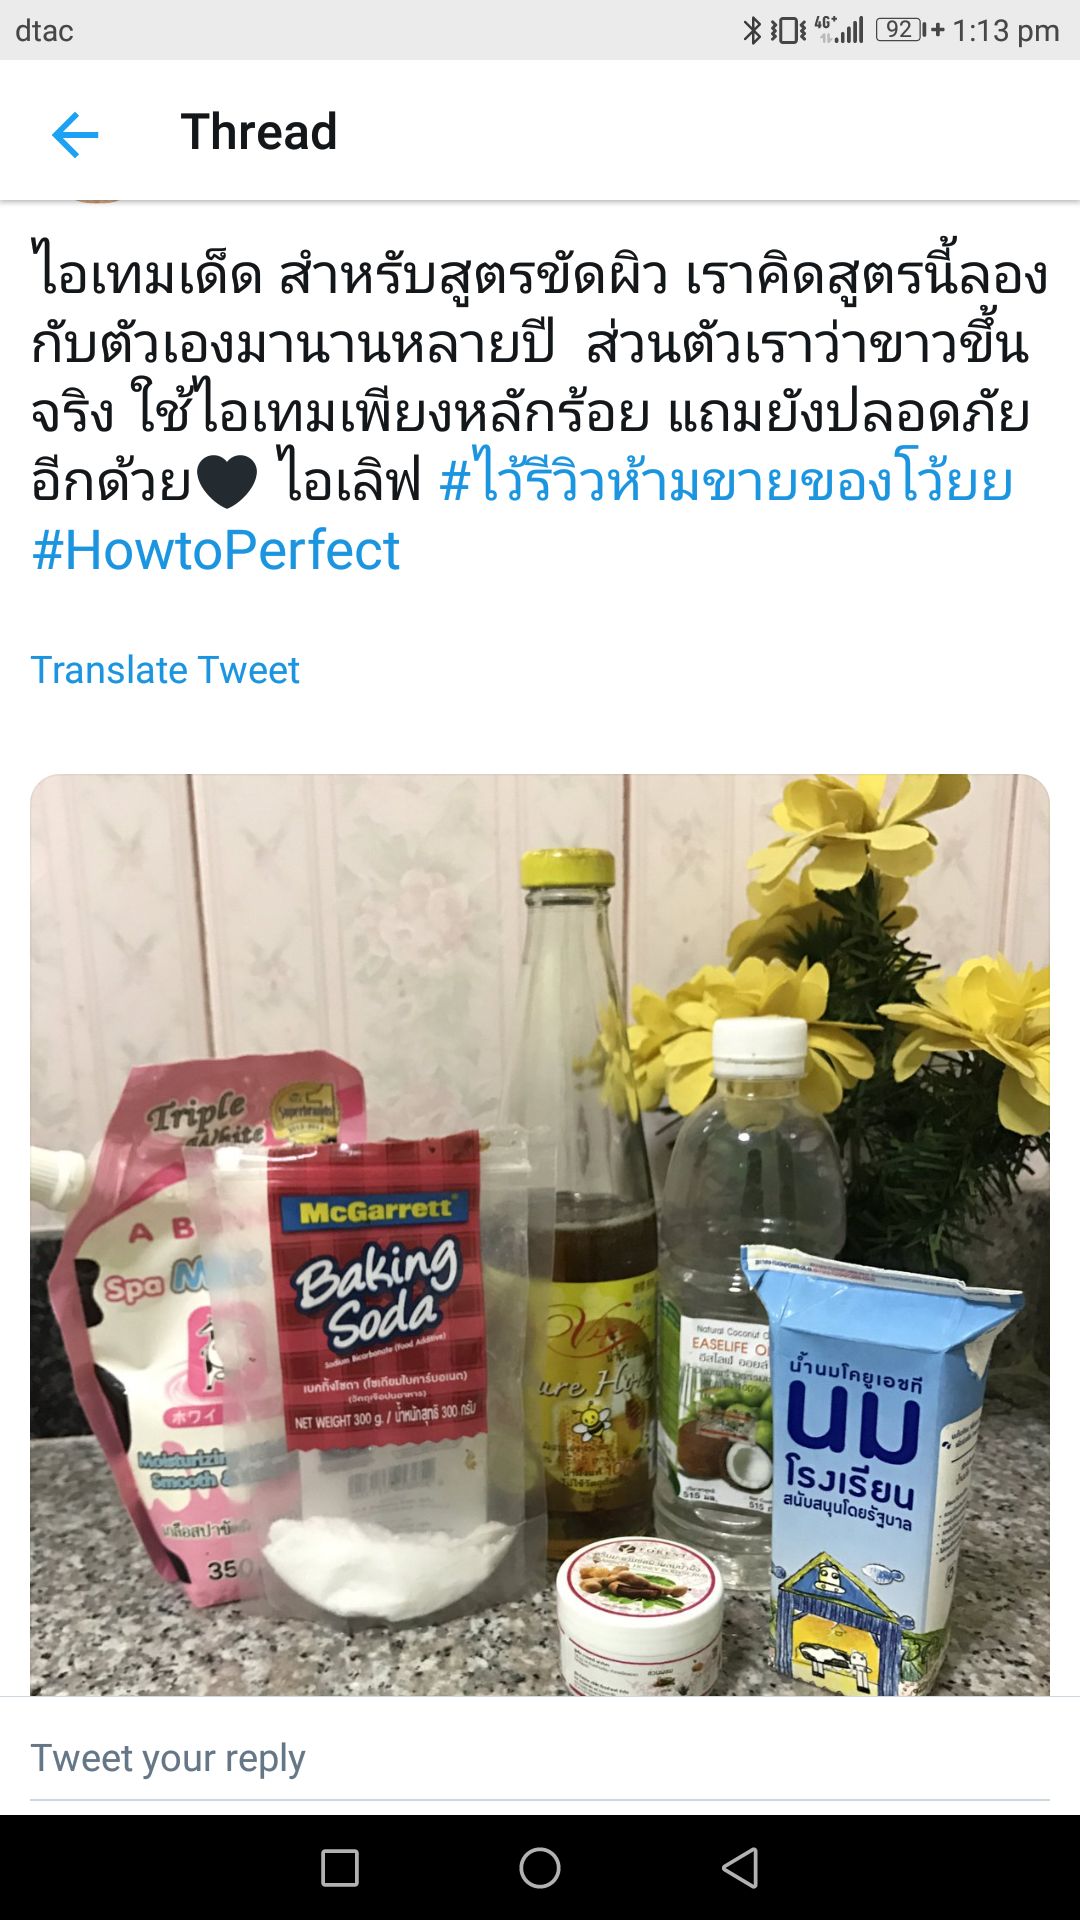Tap the dtac carrier label
The width and height of the screenshot is (1080, 1920).
coord(44,31)
